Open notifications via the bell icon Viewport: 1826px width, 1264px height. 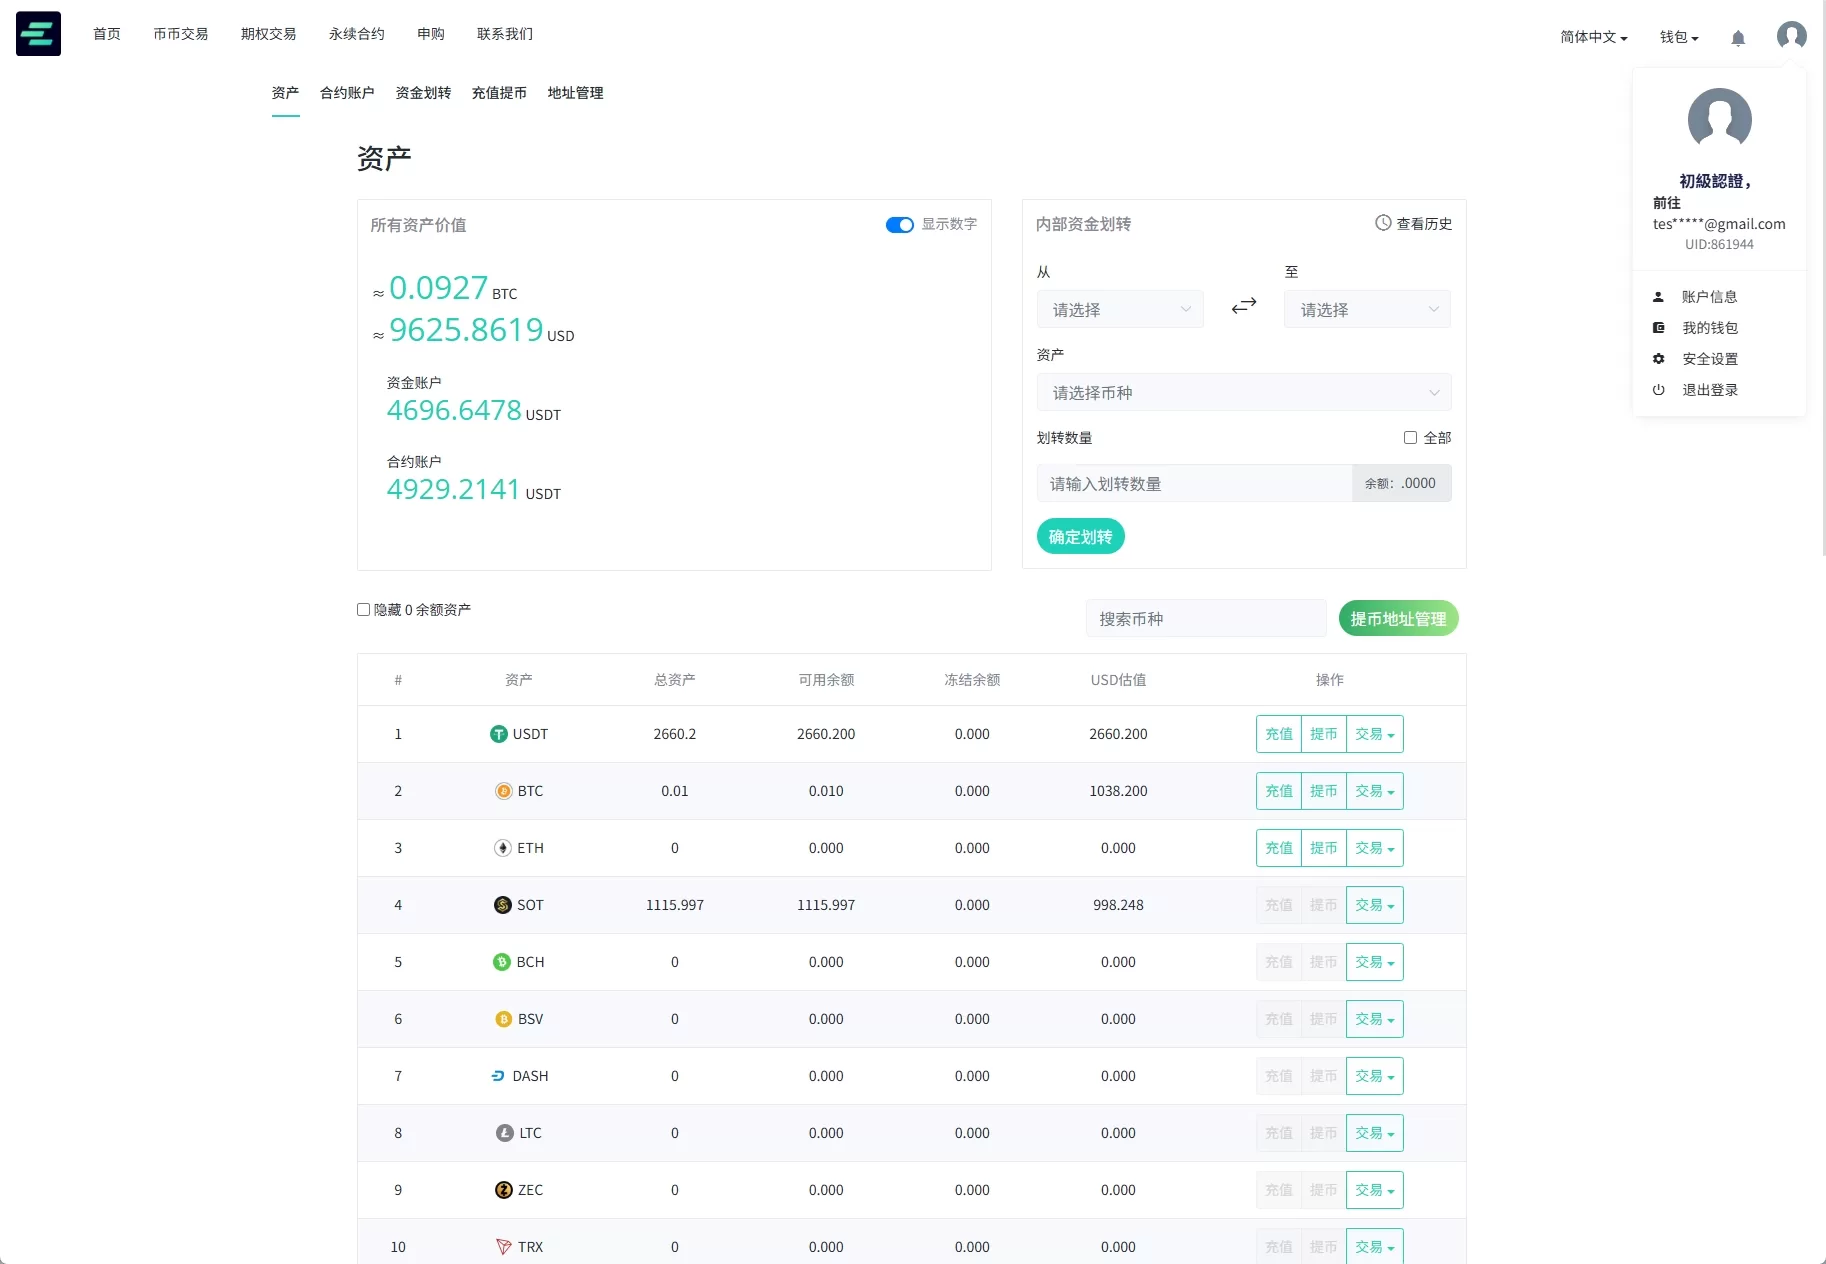click(x=1738, y=38)
